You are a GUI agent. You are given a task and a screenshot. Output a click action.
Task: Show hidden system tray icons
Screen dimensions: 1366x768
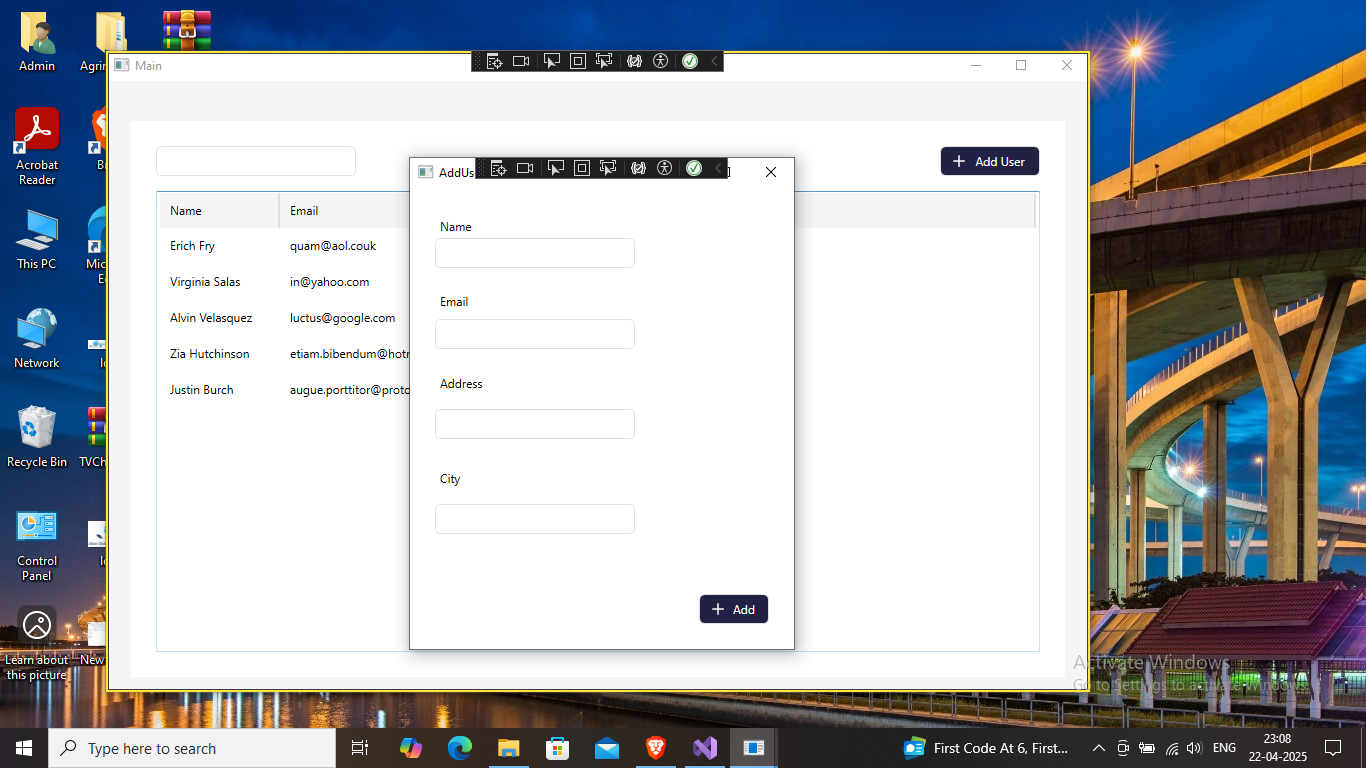pos(1098,748)
